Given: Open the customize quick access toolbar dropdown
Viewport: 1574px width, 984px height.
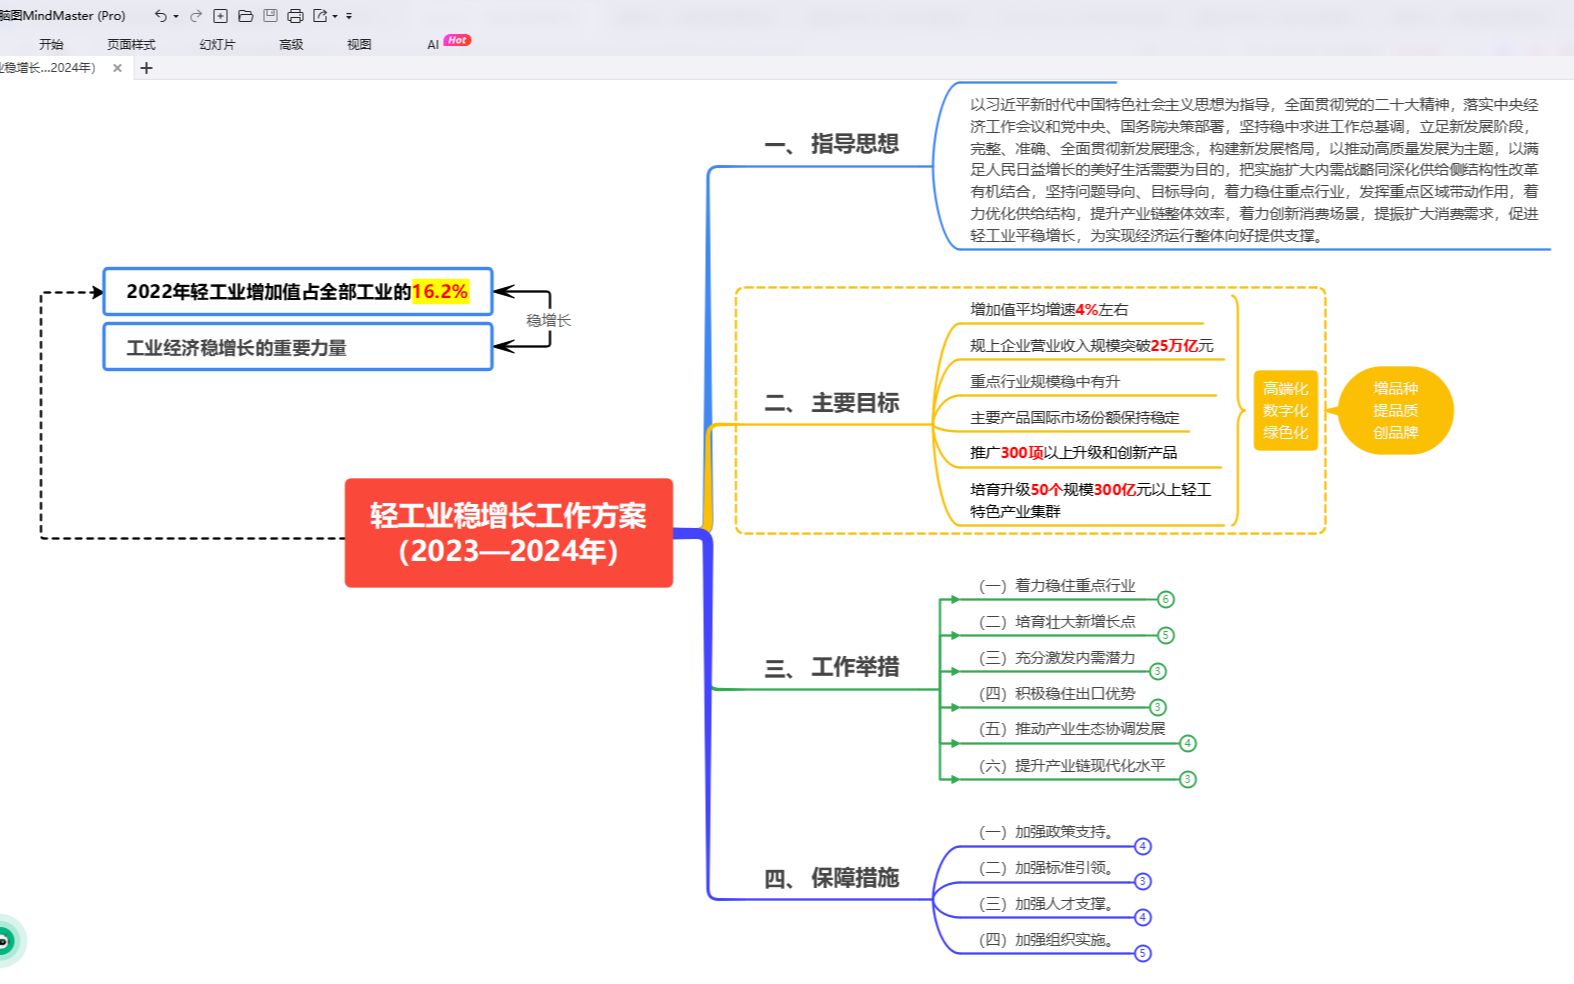Looking at the screenshot, I should 349,17.
